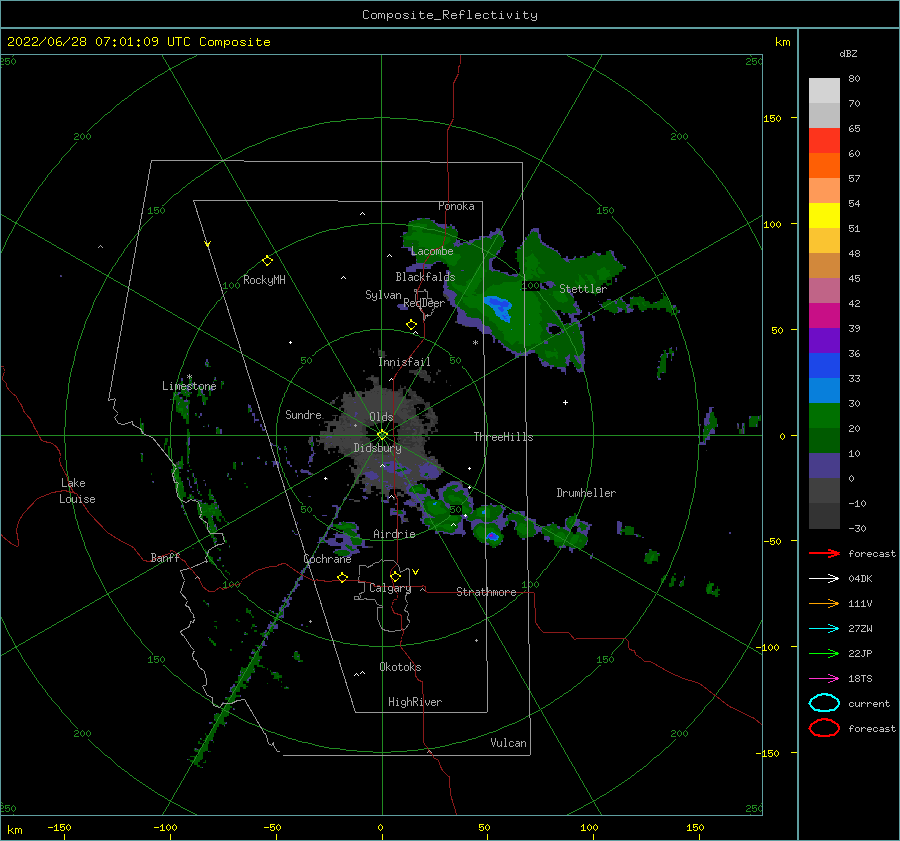Viewport: 900px width, 841px height.
Task: Click the dark orange 60 dBZ swatch
Action: (824, 166)
